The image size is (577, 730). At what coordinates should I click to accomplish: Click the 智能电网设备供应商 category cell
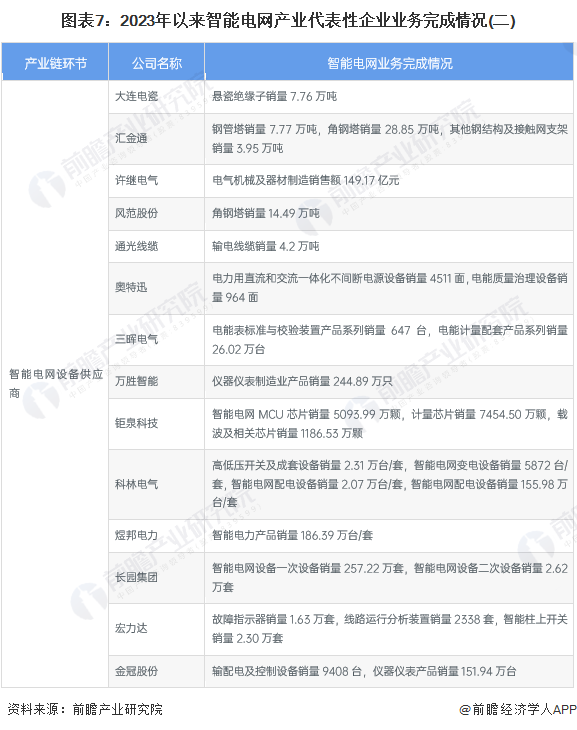coord(55,384)
